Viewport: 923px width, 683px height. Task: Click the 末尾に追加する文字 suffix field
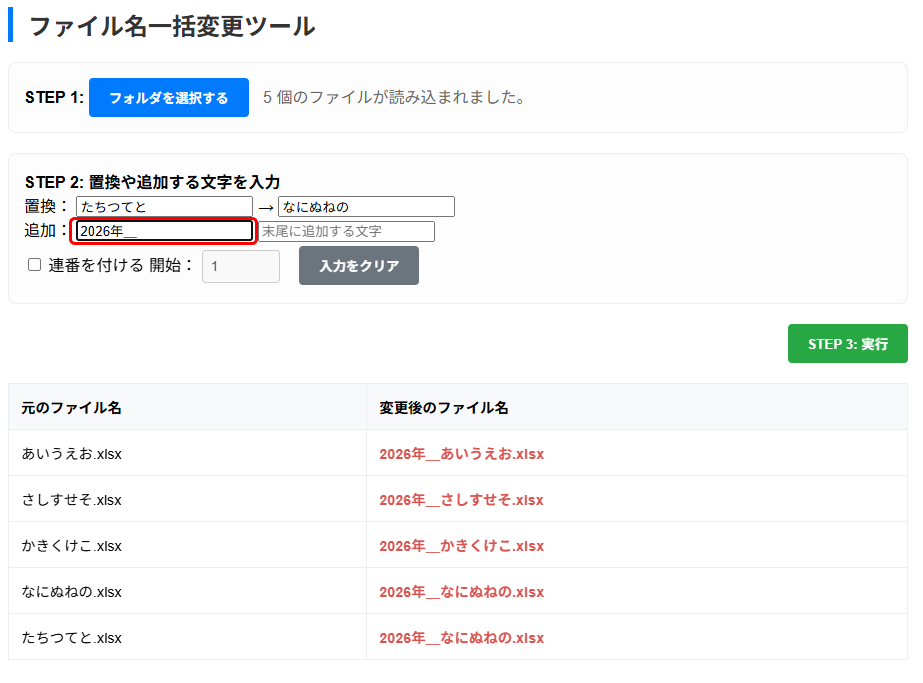pos(346,231)
